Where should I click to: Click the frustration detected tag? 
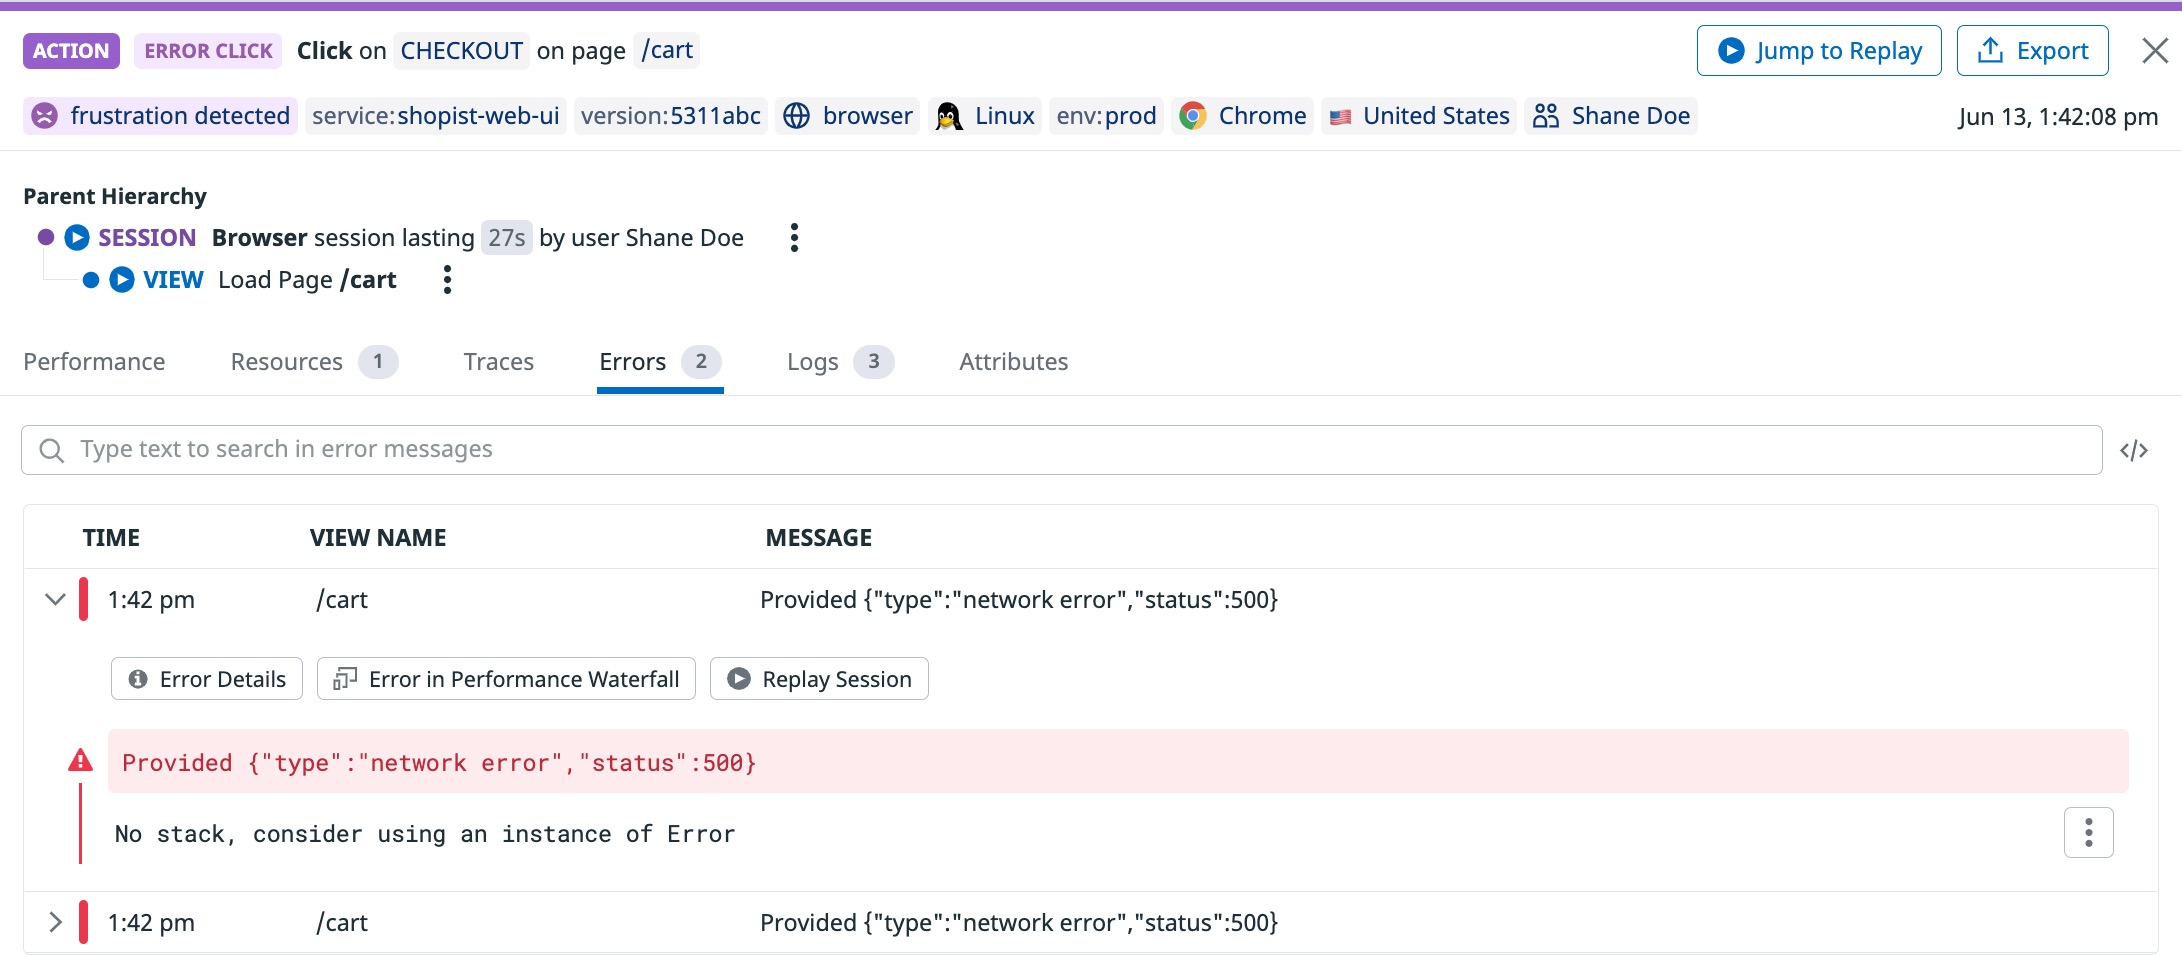[160, 116]
